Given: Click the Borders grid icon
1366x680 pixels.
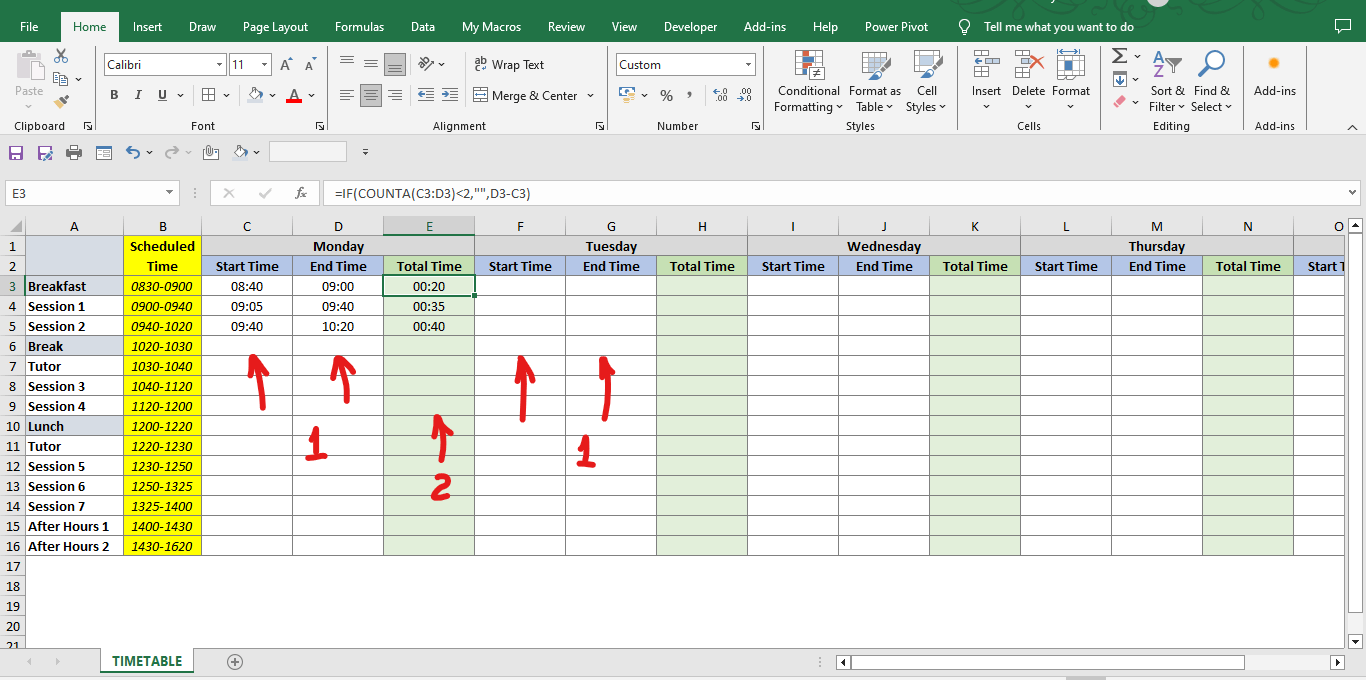Looking at the screenshot, I should click(208, 95).
